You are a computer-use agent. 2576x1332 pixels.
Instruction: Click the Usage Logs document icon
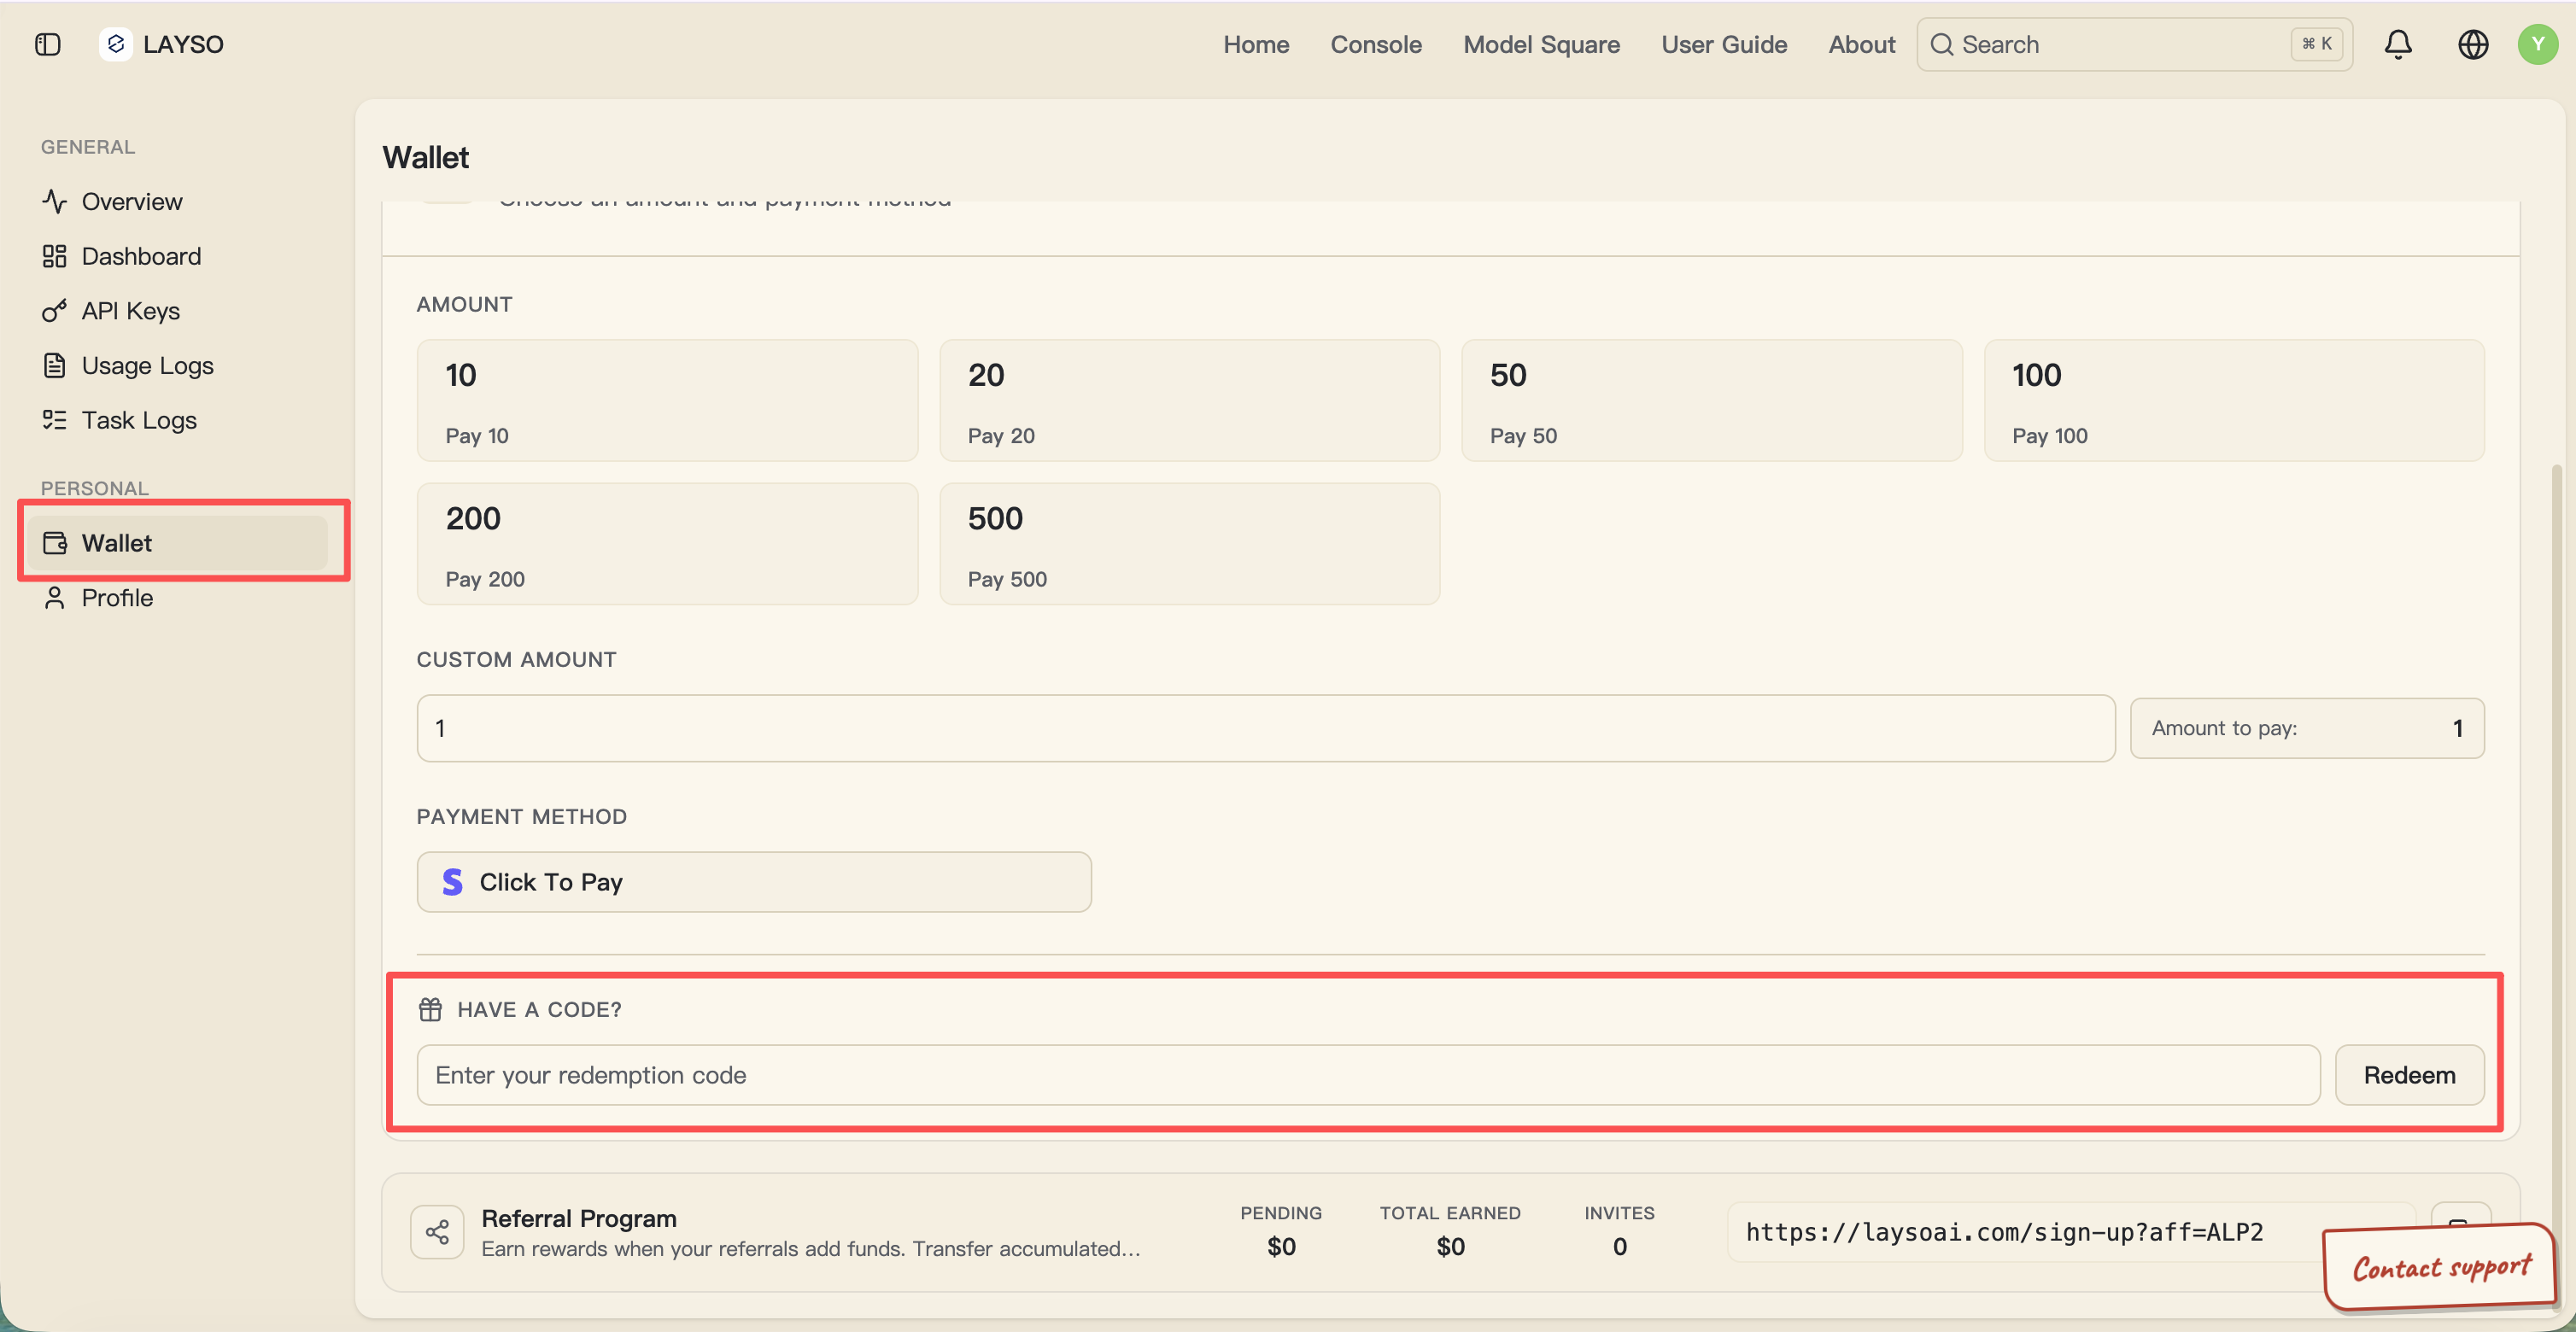(x=54, y=365)
